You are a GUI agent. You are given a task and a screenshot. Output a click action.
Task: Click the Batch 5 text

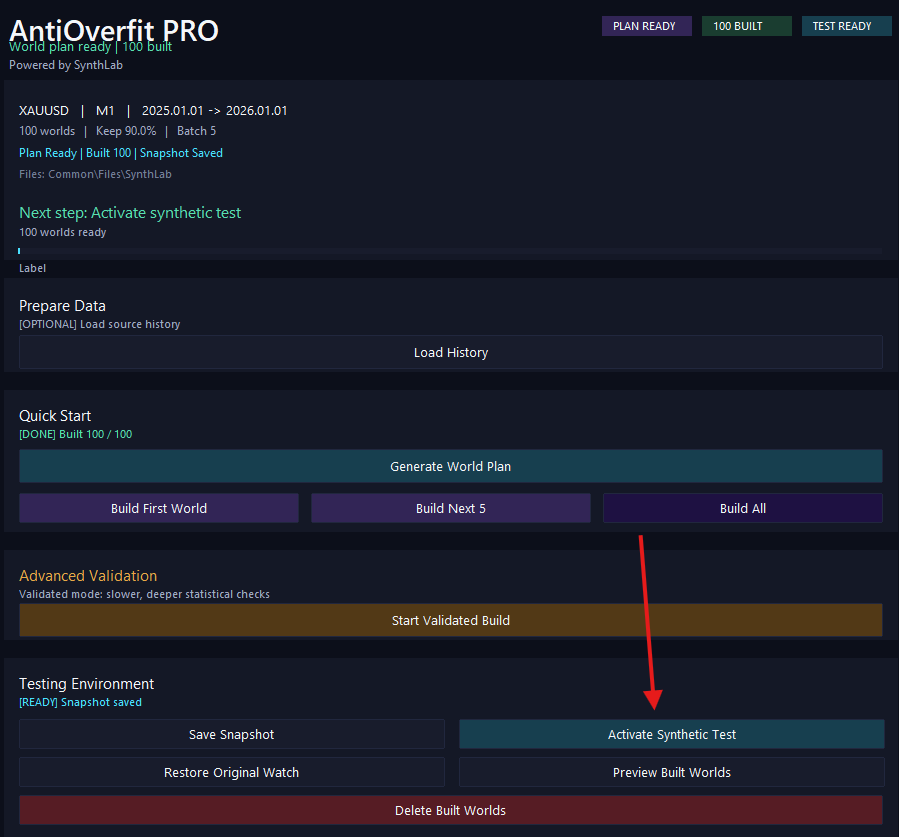point(197,131)
